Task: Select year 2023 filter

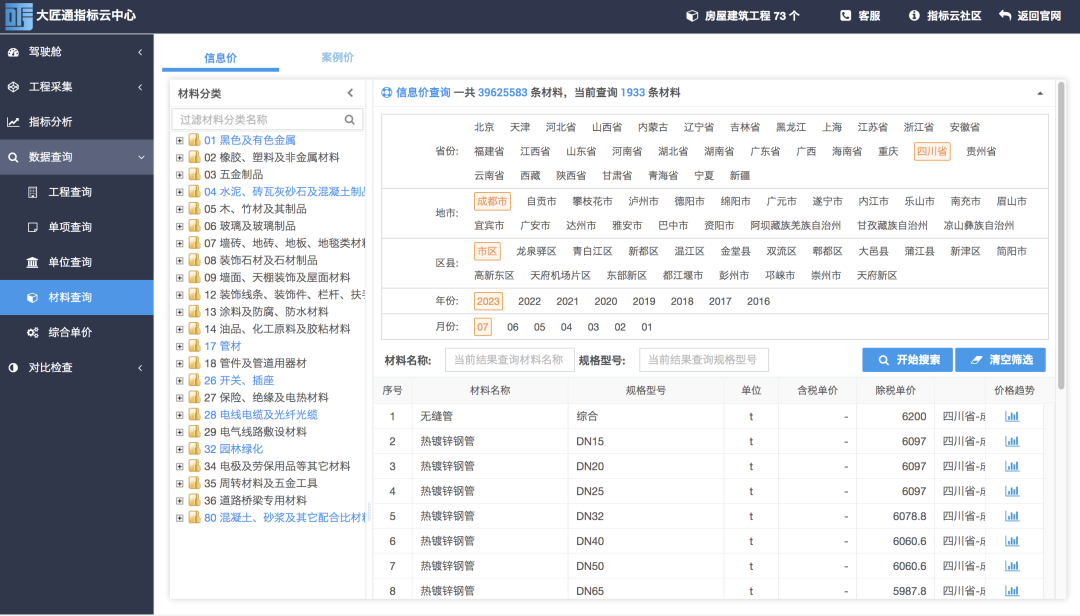Action: [488, 301]
